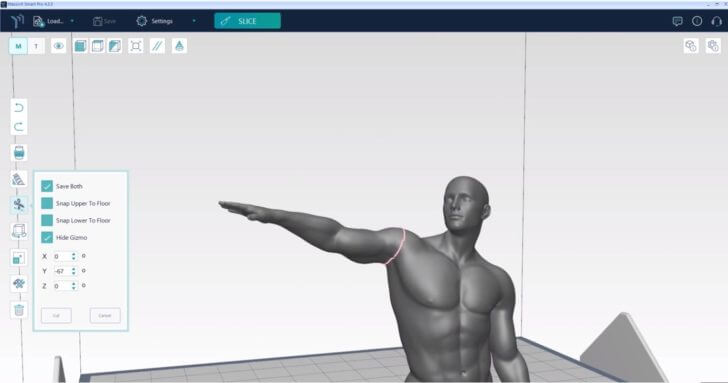
Task: Click the Redo arrow icon
Action: click(19, 127)
